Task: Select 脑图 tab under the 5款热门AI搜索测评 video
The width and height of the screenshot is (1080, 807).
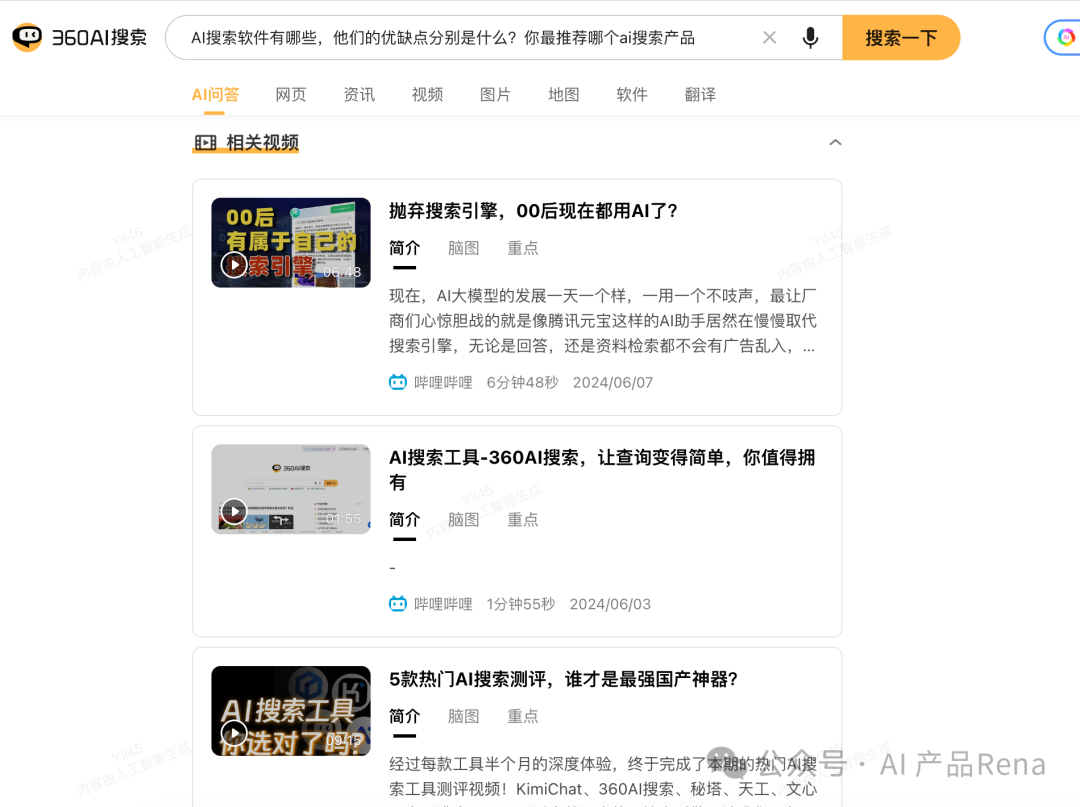Action: click(463, 716)
